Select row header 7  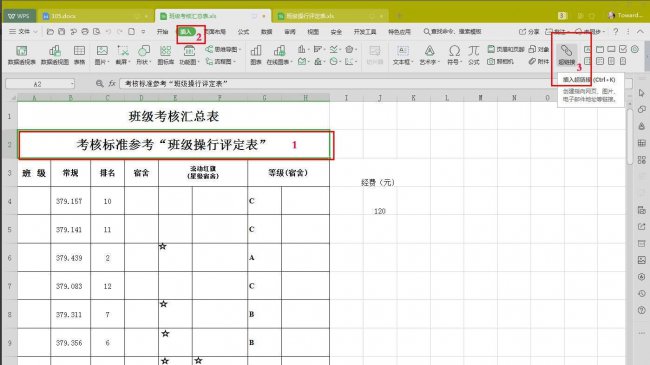coord(9,286)
